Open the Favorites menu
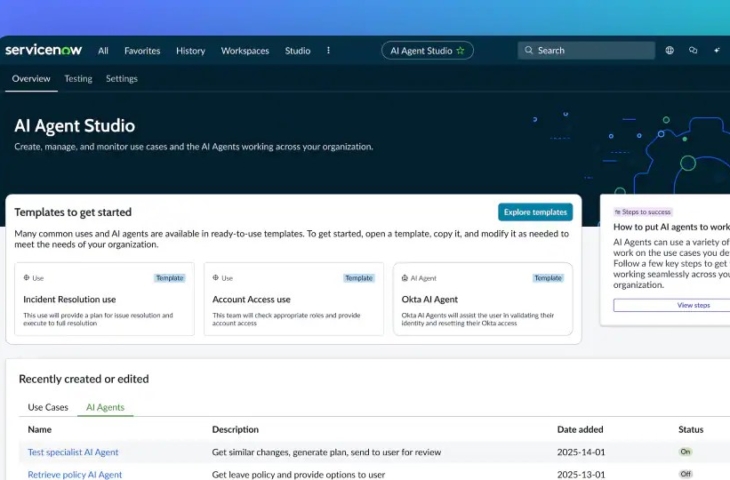The width and height of the screenshot is (730, 480). [142, 51]
